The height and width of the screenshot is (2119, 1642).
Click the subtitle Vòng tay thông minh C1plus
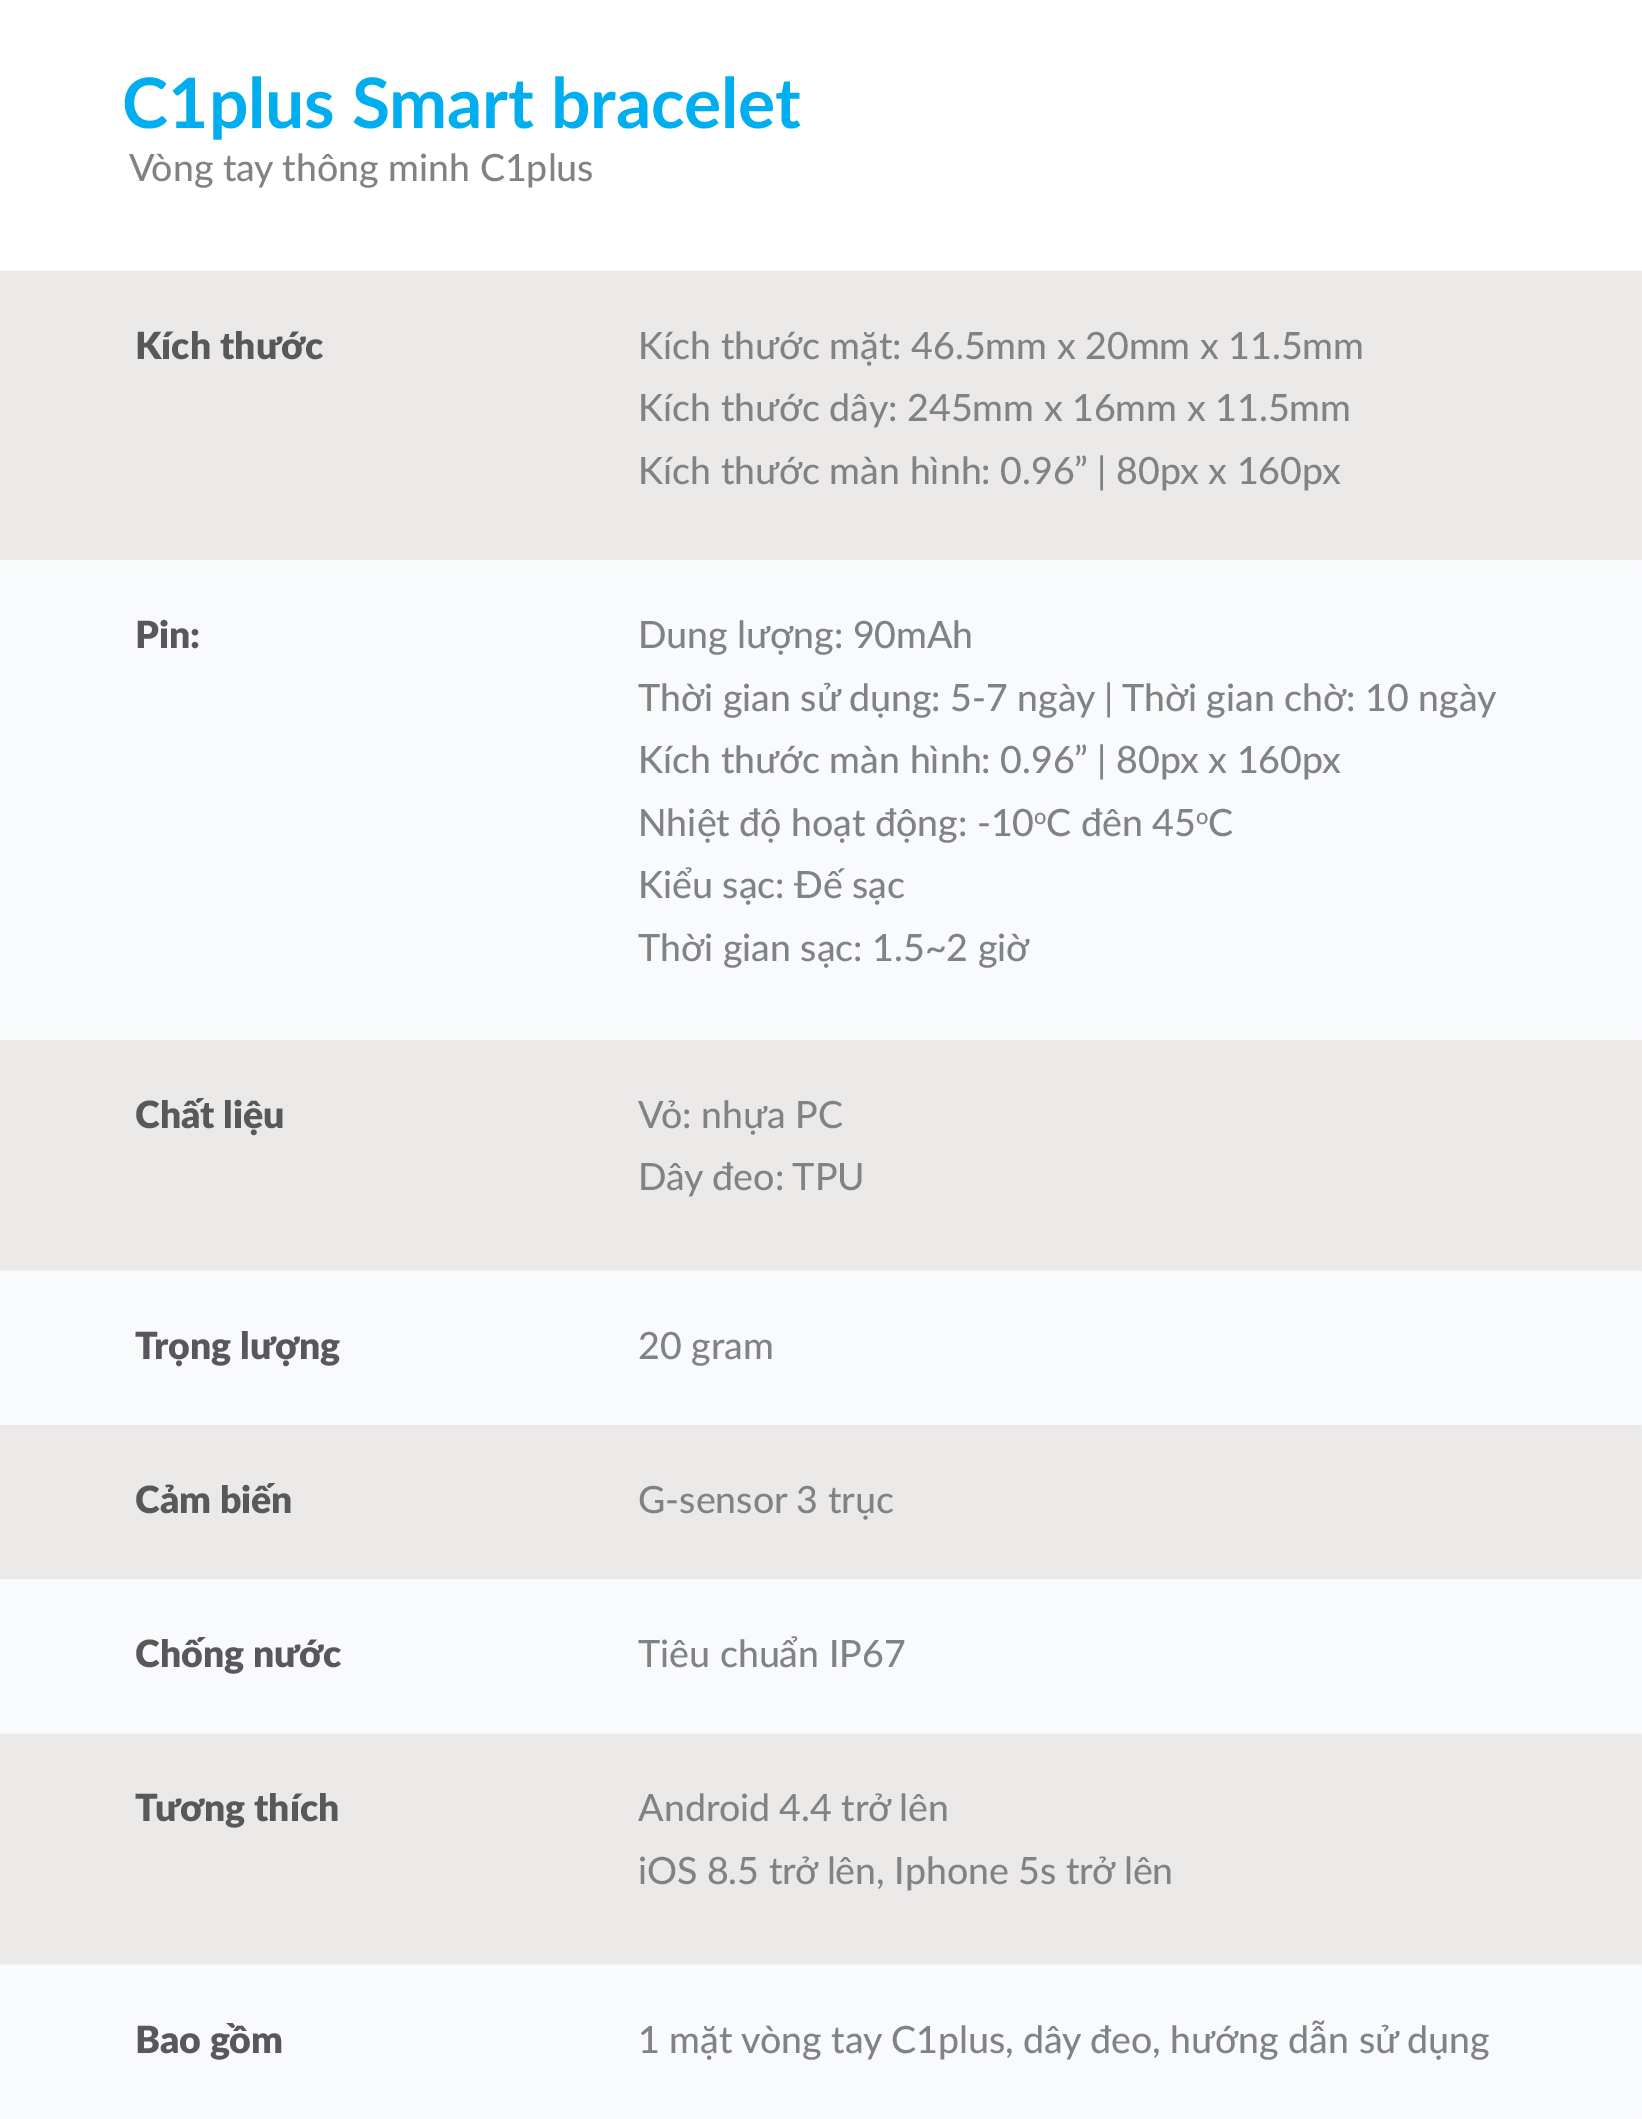361,169
